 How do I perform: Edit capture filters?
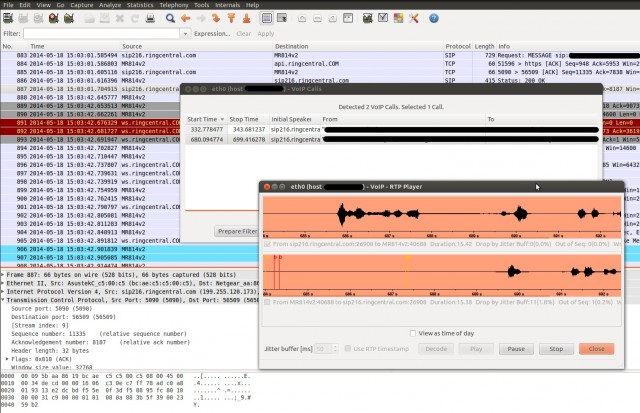click(x=367, y=18)
